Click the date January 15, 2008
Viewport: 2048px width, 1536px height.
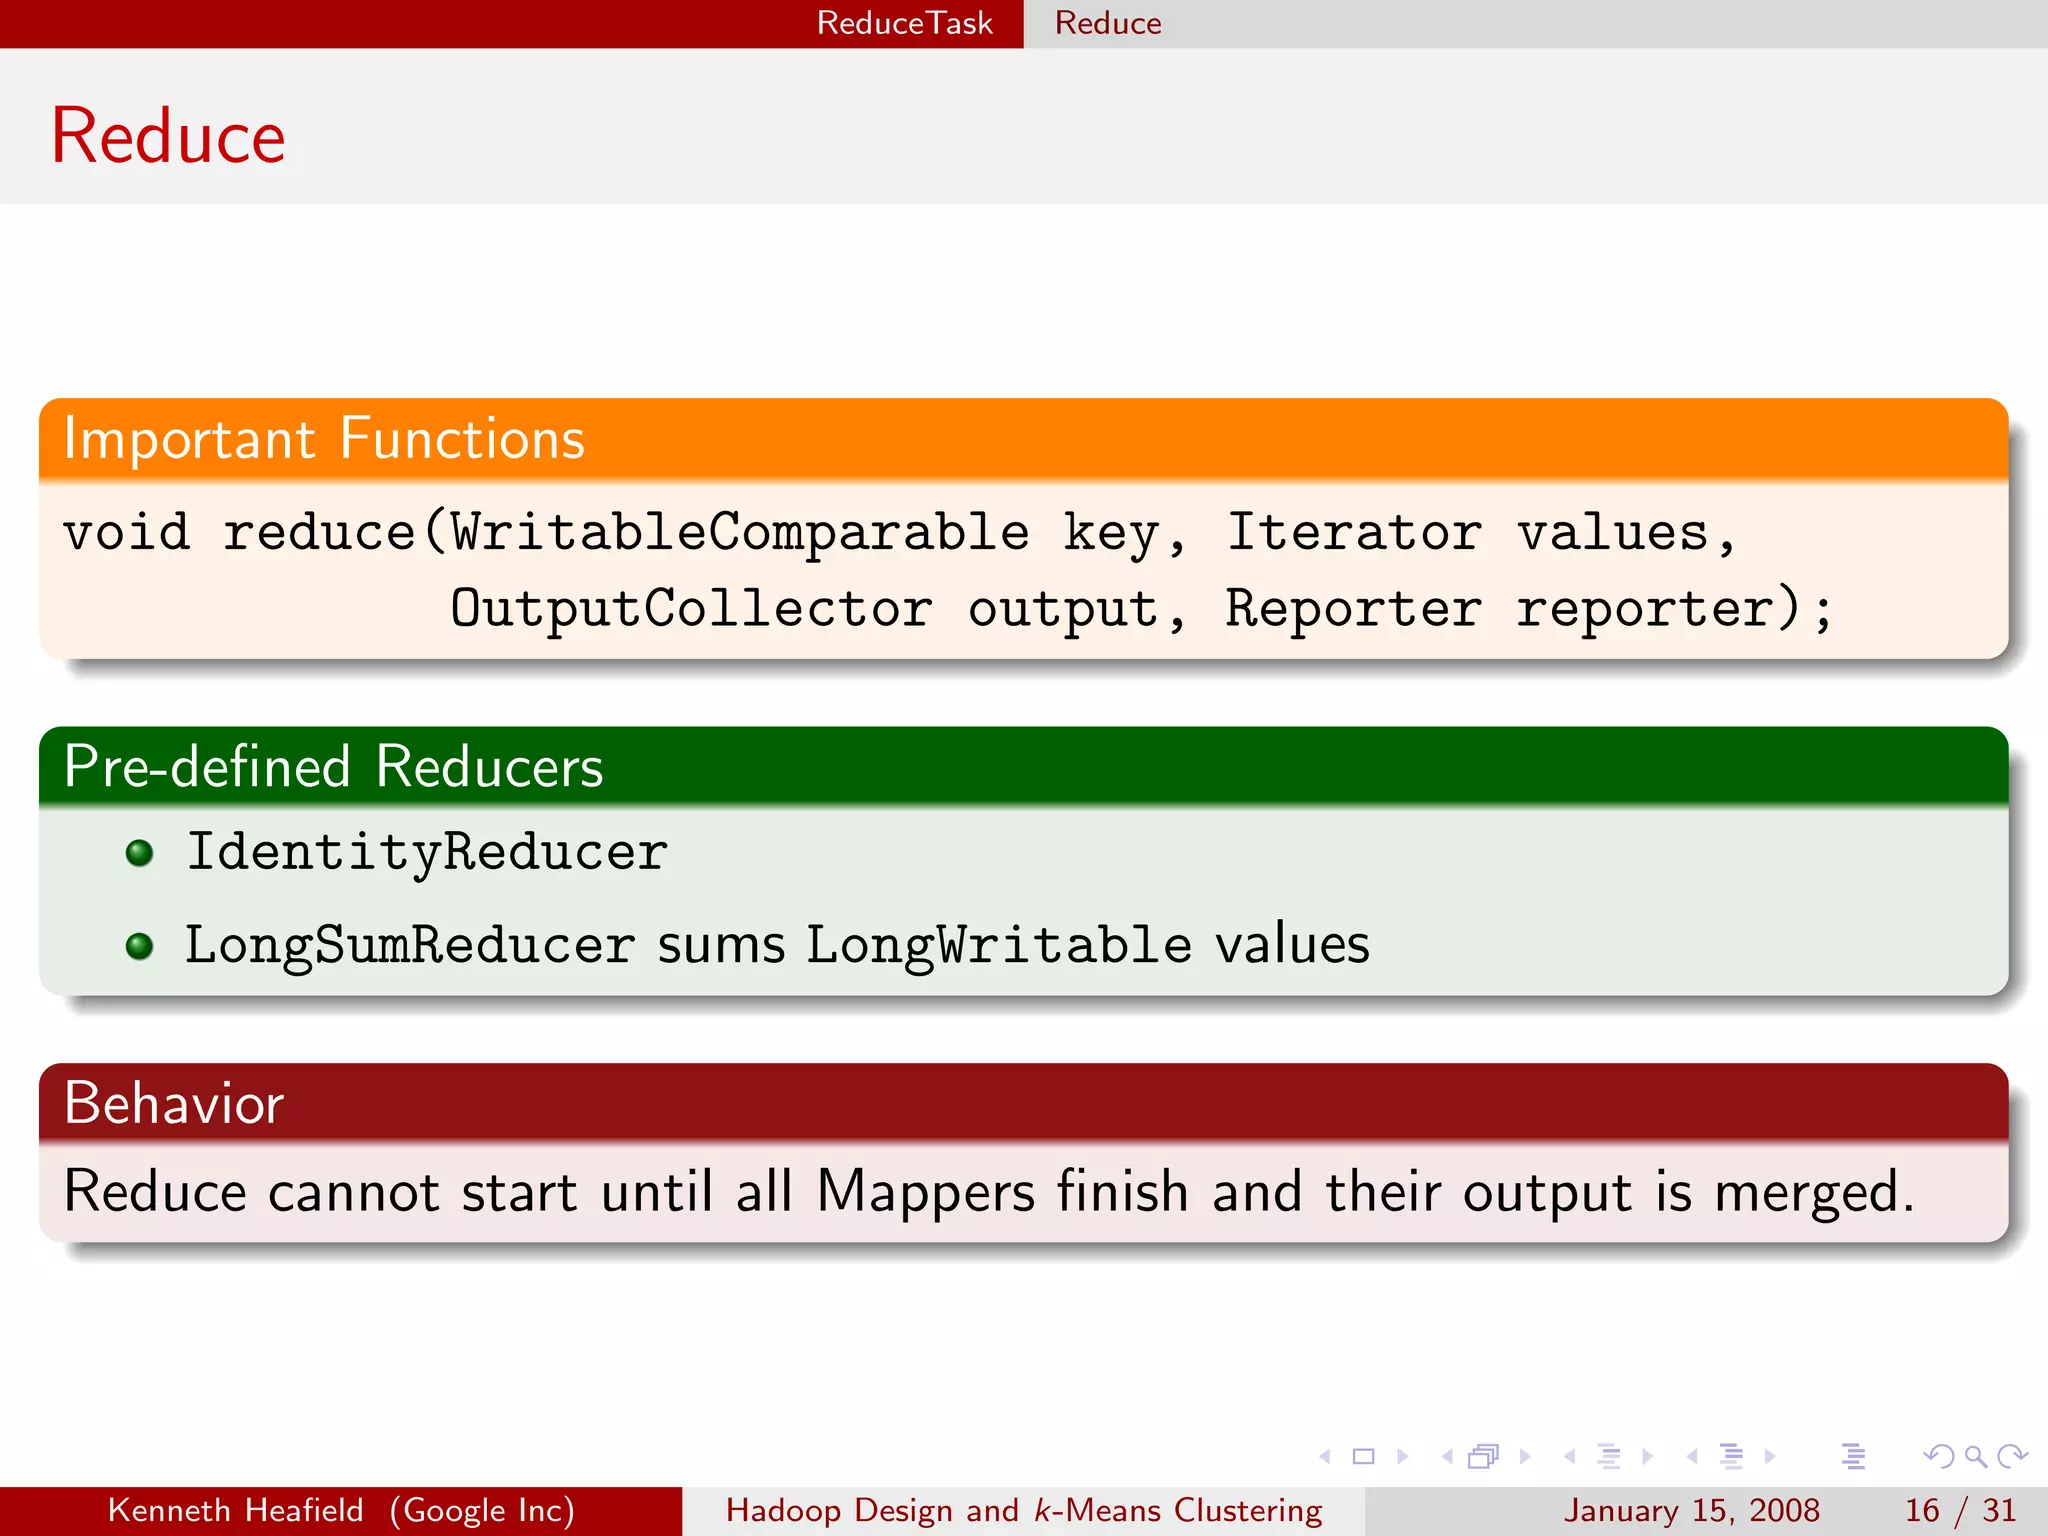click(1692, 1510)
